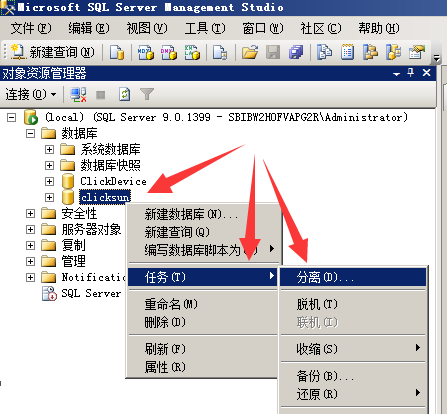The width and height of the screenshot is (447, 414).
Task: Expand the 安全性 folder node
Action: coord(30,213)
